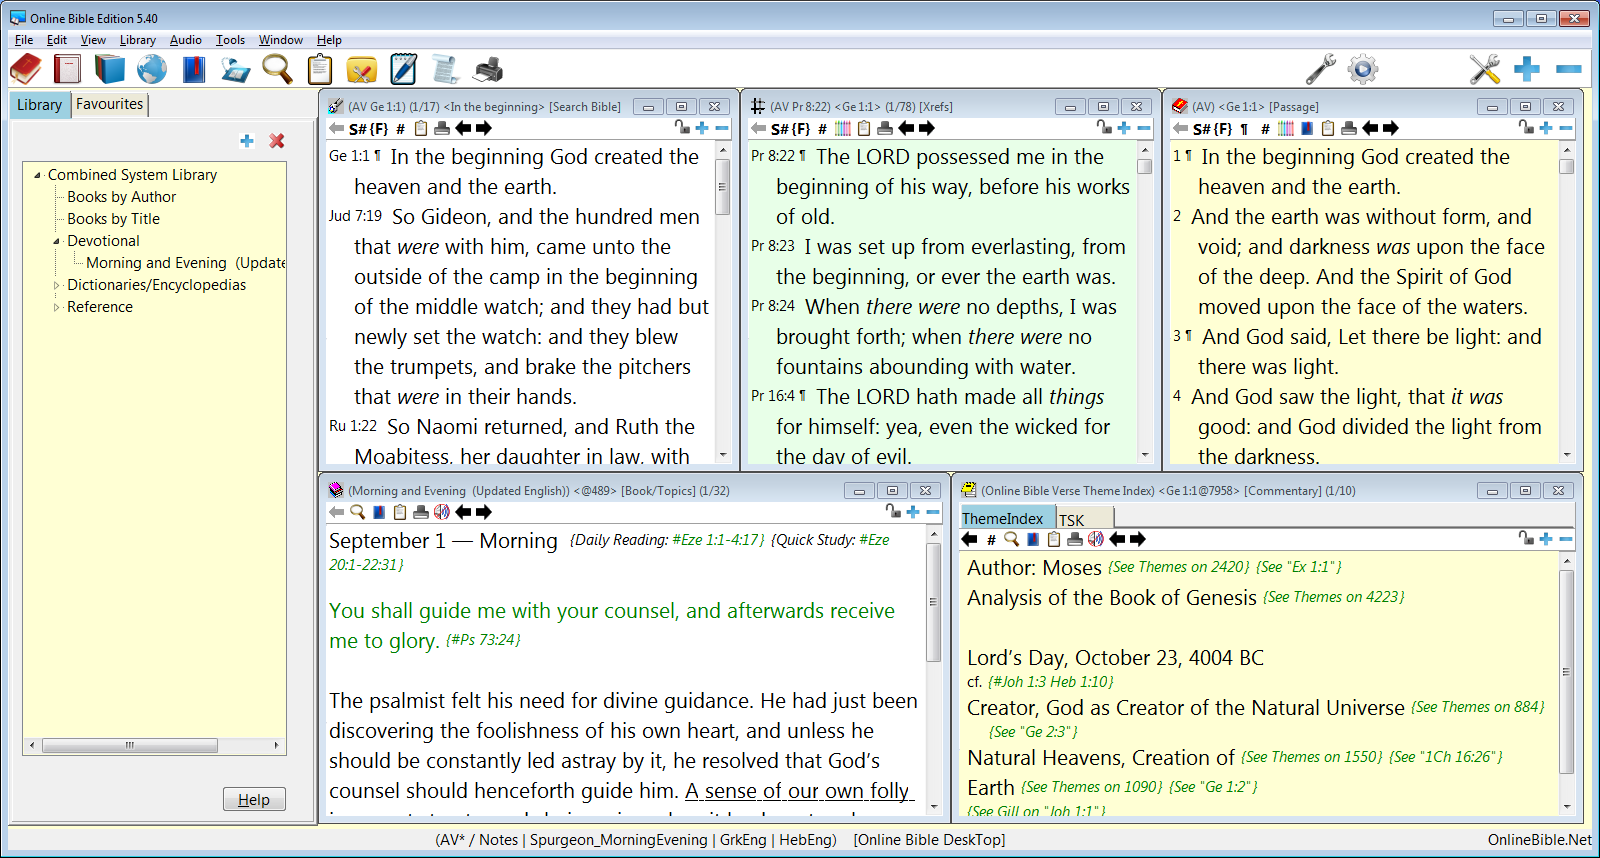Open the red Bible icon in main toolbar
The image size is (1600, 858).
[x=26, y=69]
